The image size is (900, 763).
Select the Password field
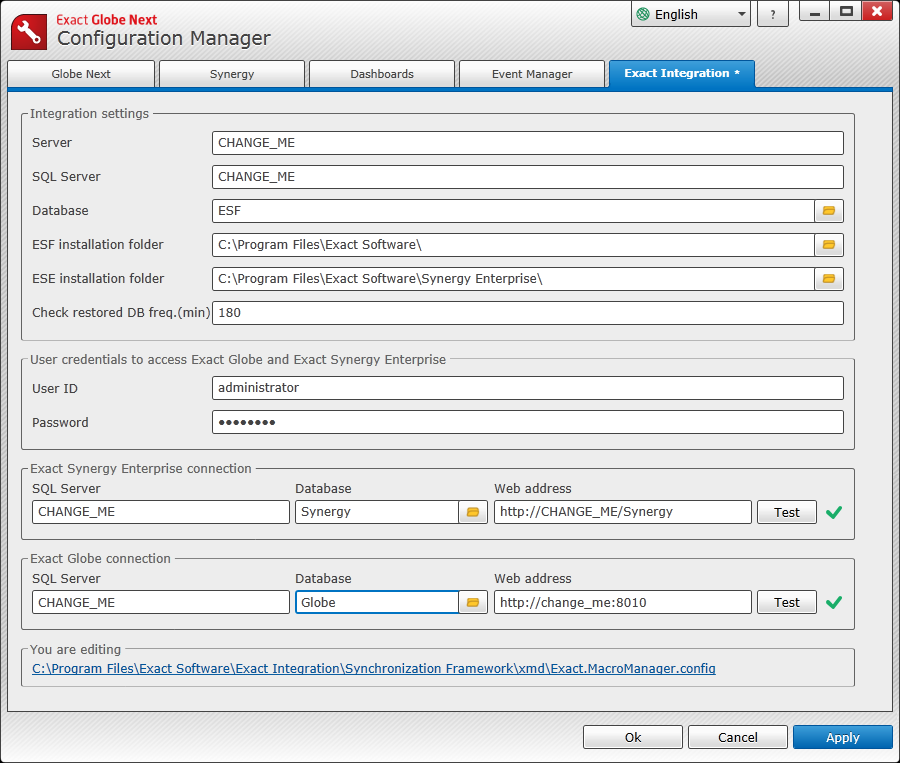coord(527,422)
